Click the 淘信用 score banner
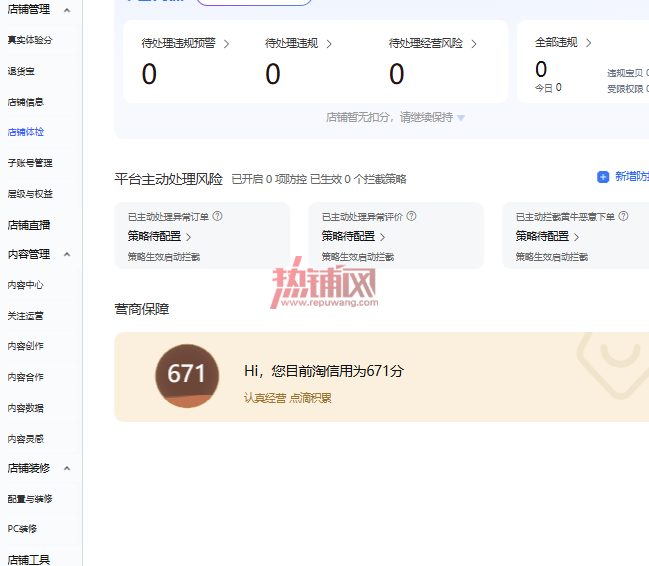 pos(382,377)
